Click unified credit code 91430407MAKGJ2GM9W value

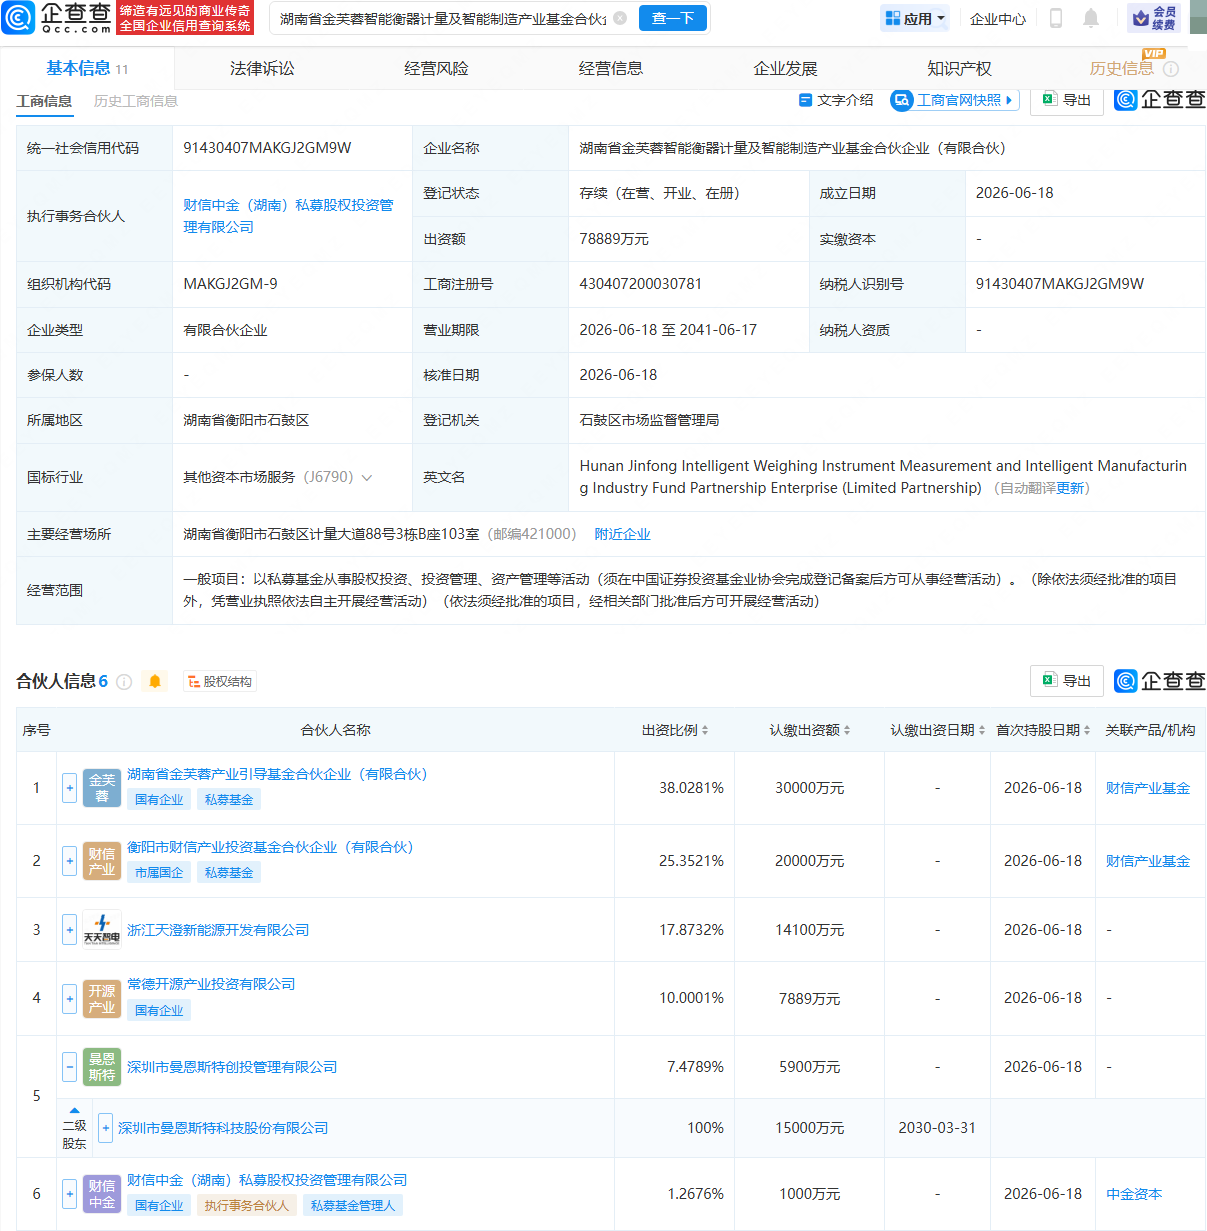pos(267,148)
